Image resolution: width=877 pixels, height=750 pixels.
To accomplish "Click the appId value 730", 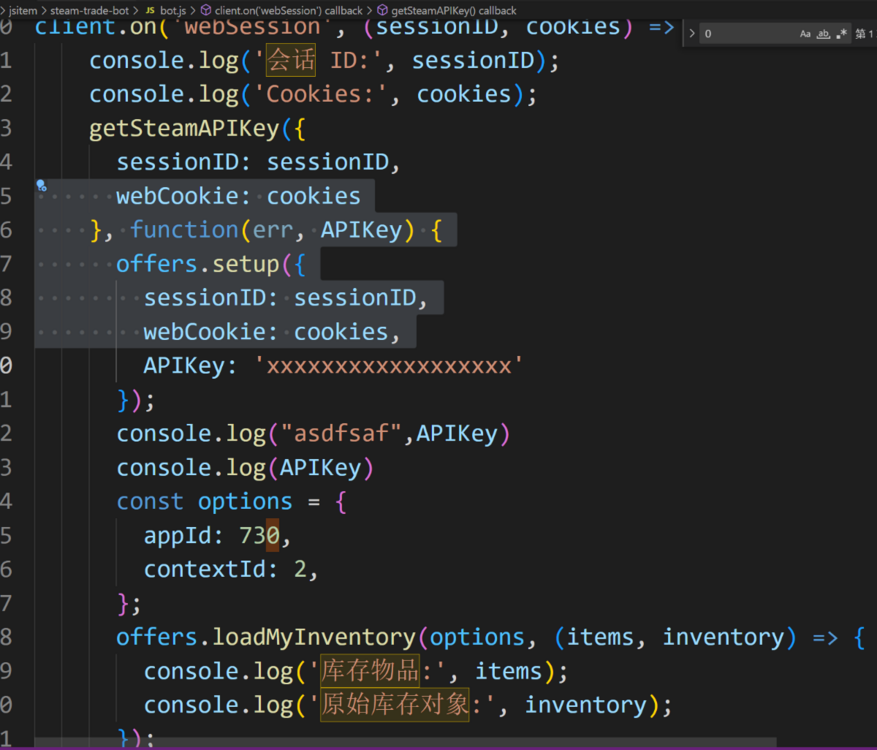I will click(259, 535).
